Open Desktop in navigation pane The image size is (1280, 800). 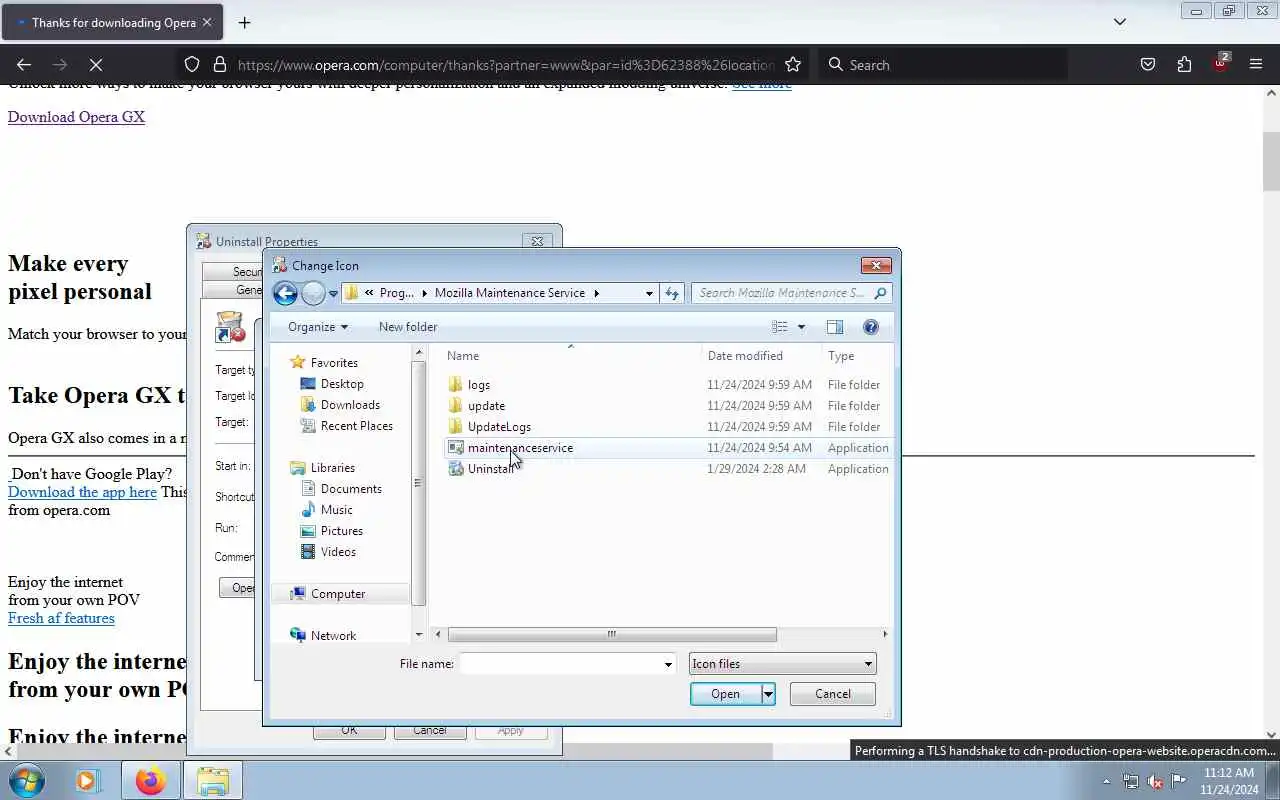click(x=342, y=384)
